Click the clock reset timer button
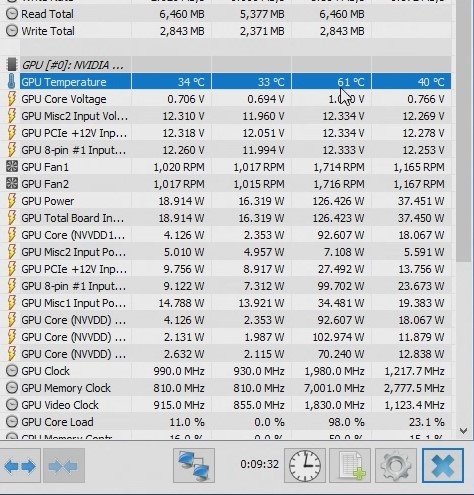The image size is (474, 495). pos(305,466)
